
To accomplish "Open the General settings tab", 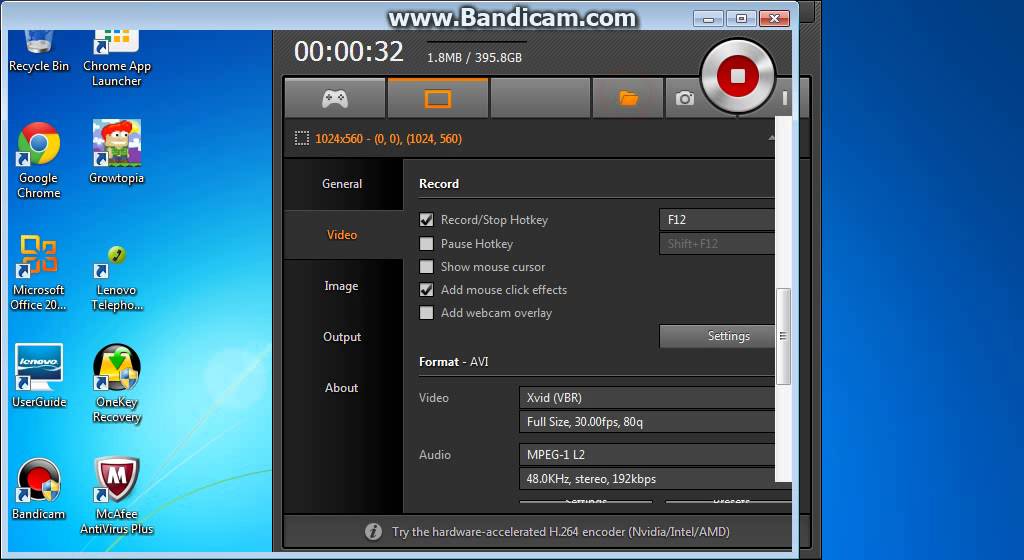I will pyautogui.click(x=342, y=184).
